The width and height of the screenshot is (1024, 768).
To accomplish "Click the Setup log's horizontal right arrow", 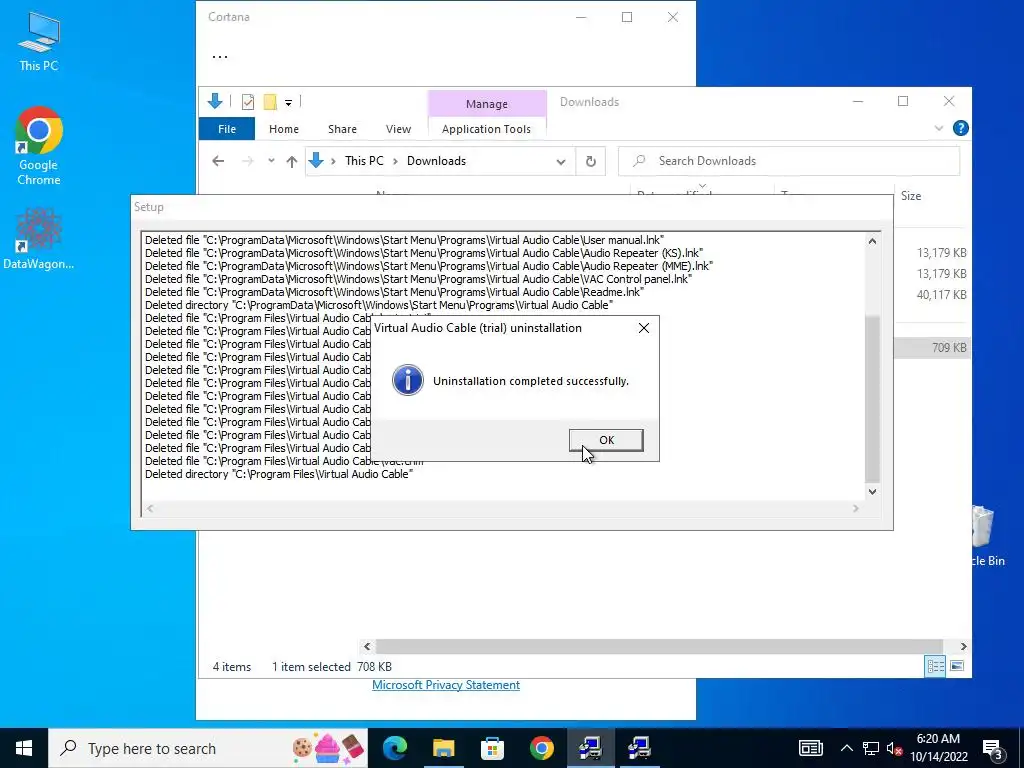I will tap(856, 508).
